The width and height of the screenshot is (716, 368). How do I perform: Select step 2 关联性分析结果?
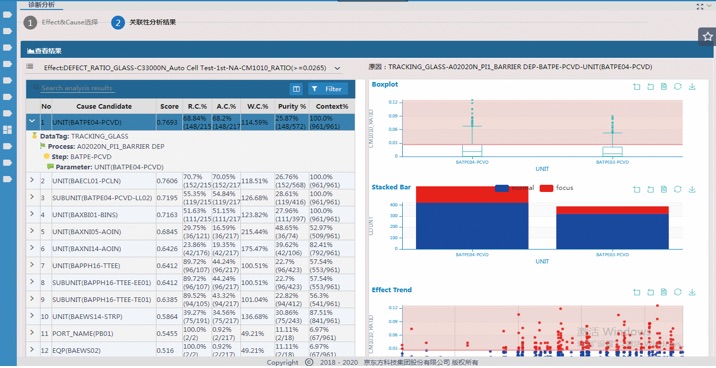click(x=144, y=22)
